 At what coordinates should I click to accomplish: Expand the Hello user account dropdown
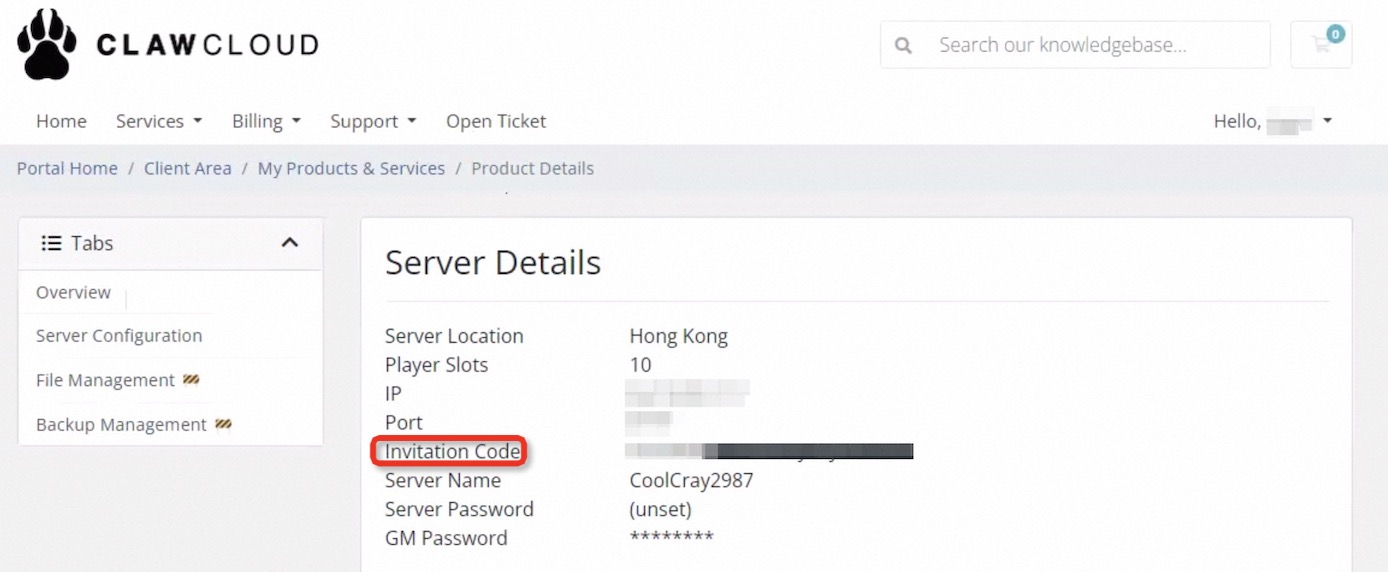pyautogui.click(x=1273, y=121)
